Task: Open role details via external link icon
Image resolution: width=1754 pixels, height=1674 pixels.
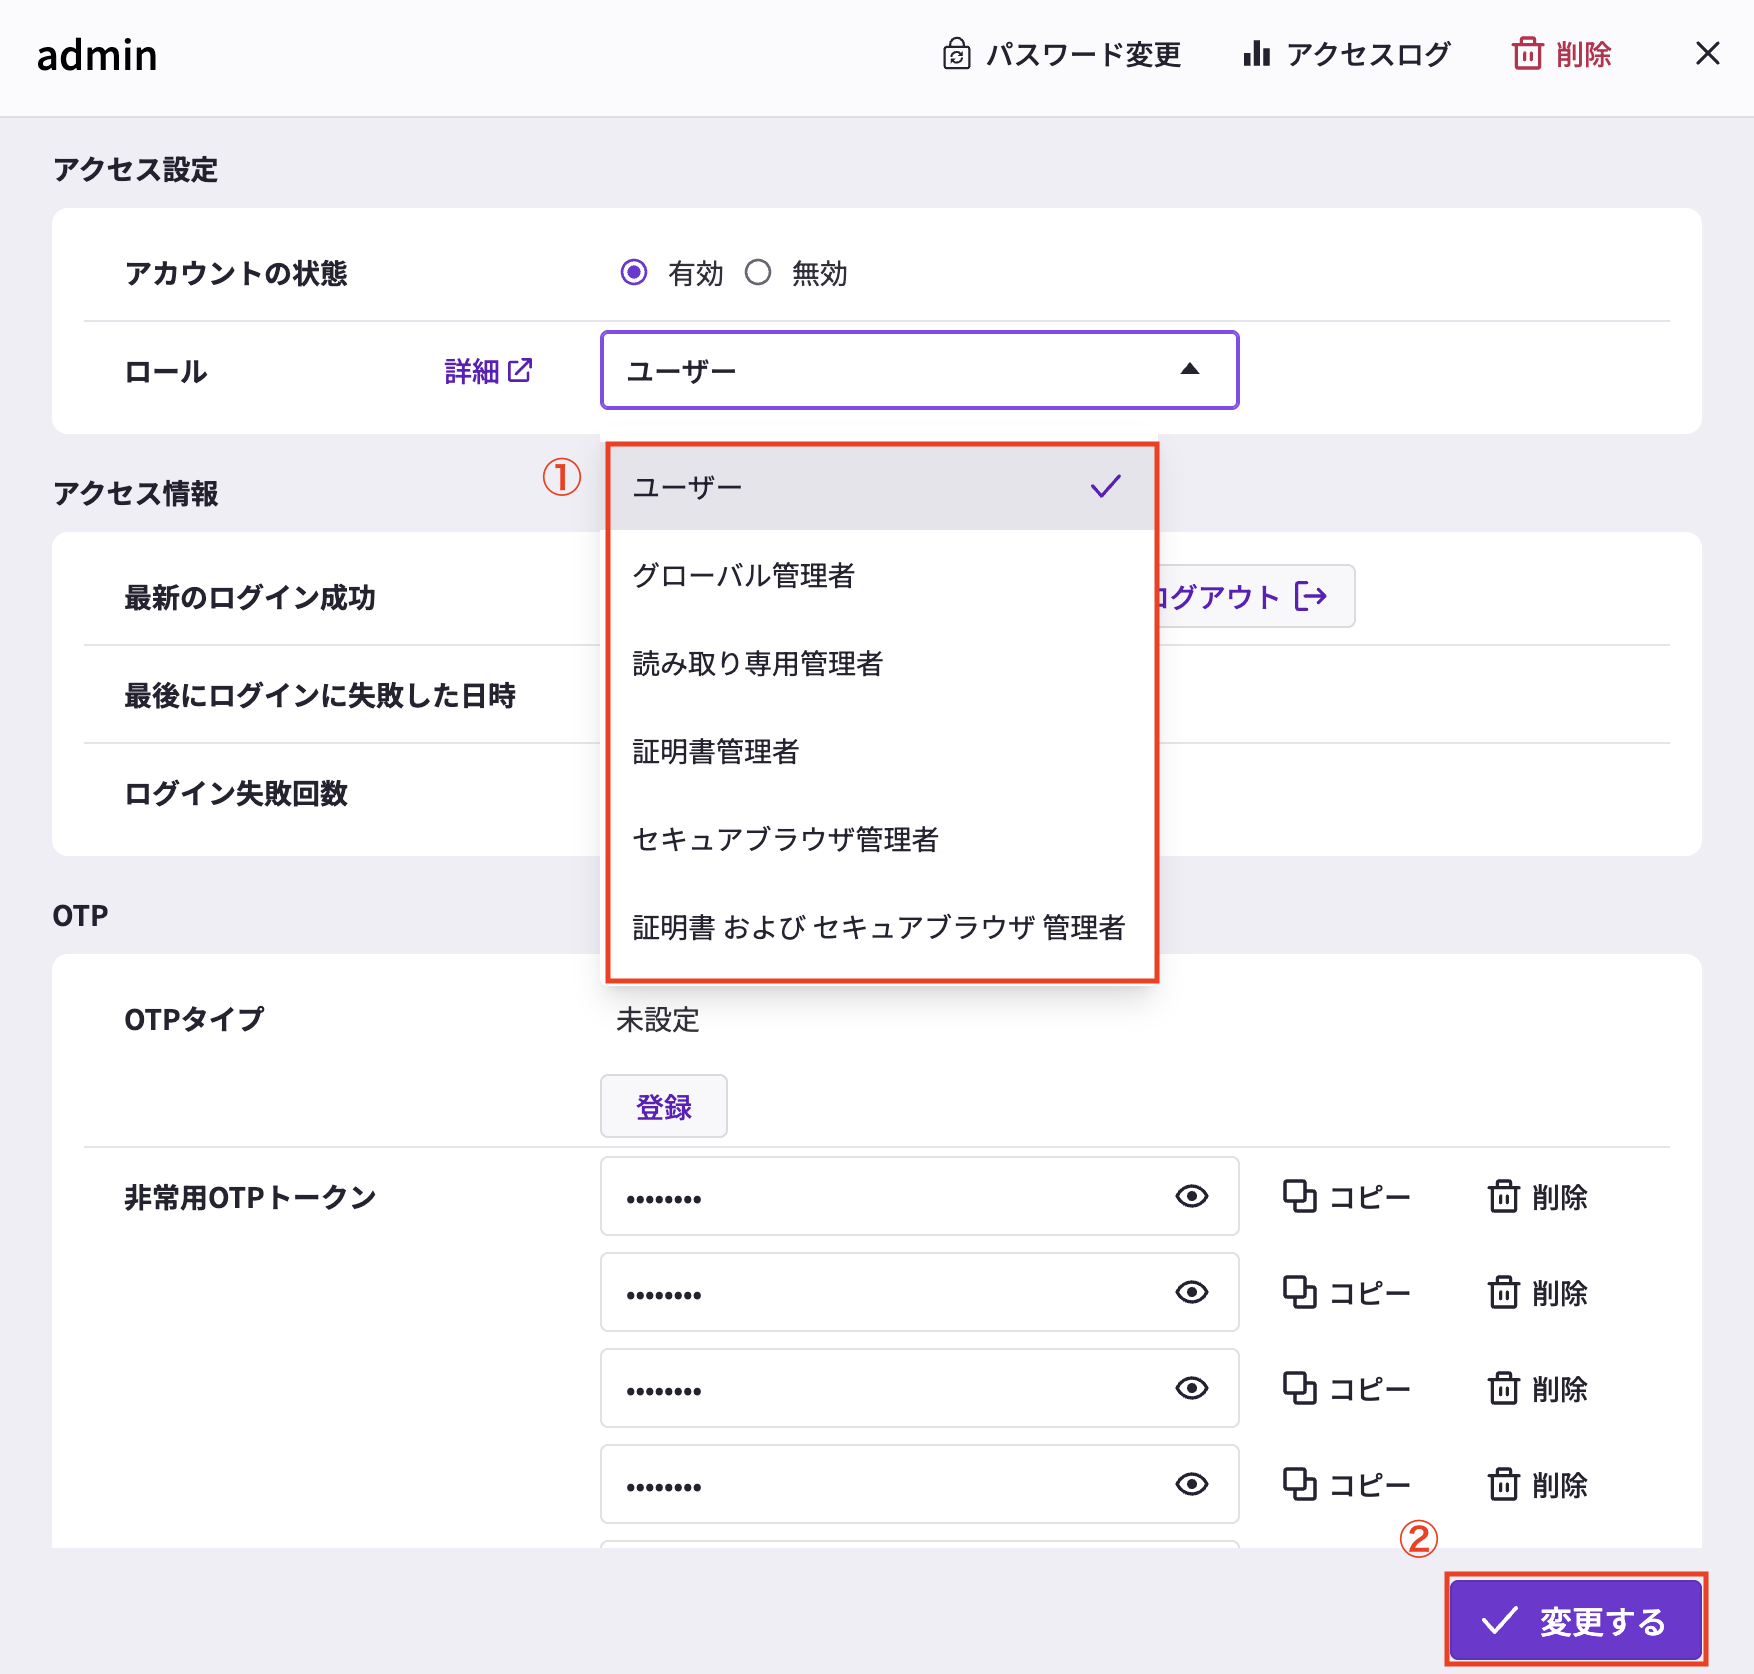Action: click(521, 370)
